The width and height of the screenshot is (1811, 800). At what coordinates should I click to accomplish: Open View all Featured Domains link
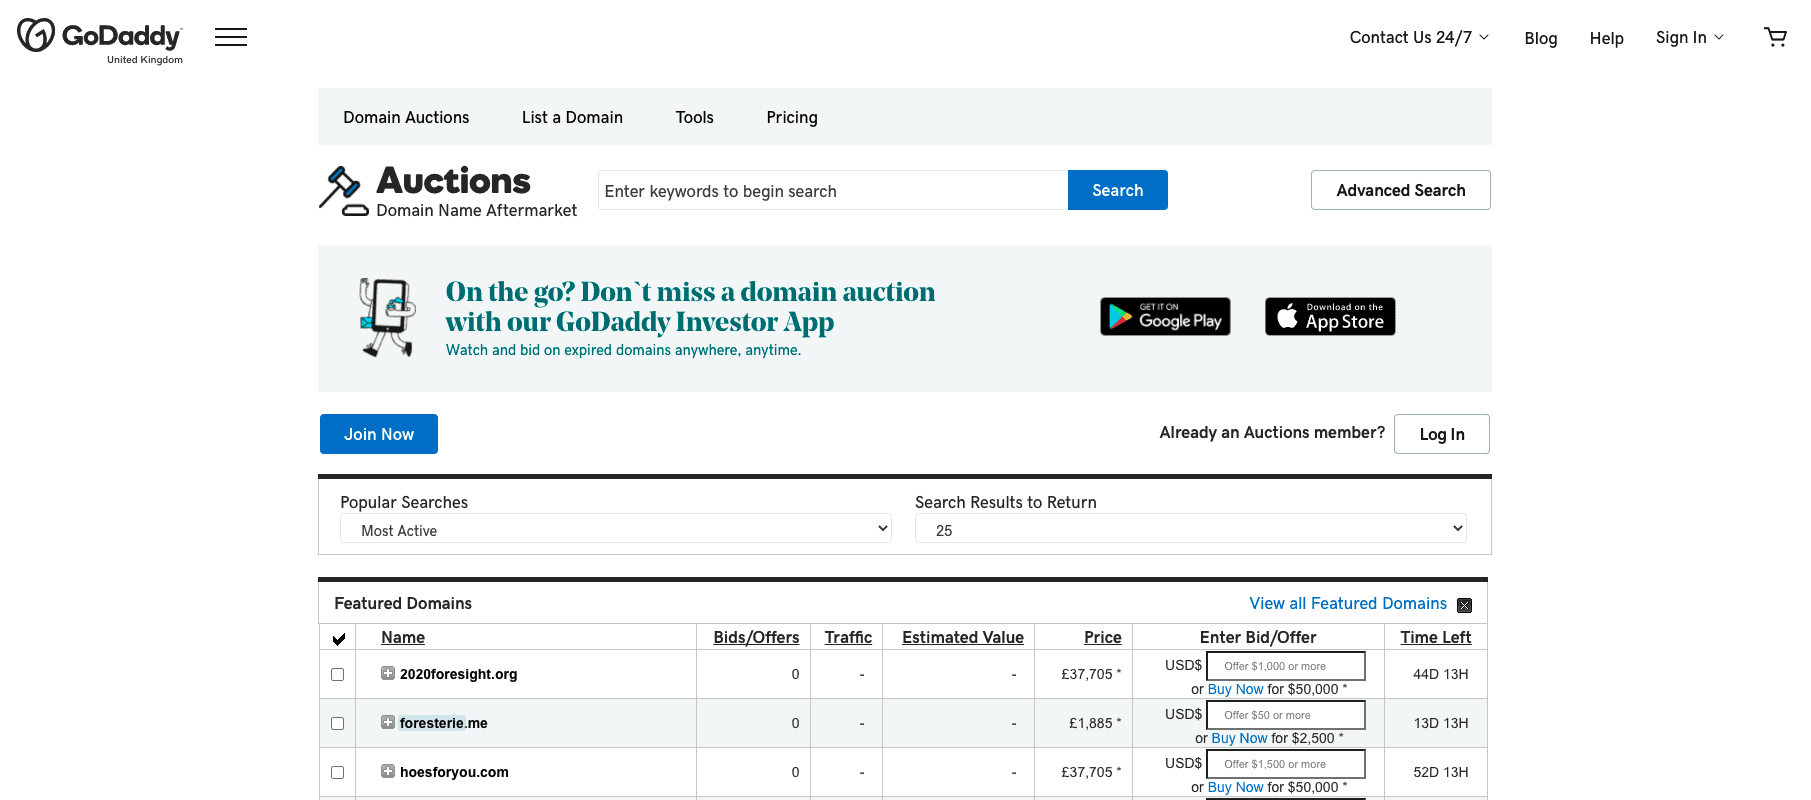pyautogui.click(x=1347, y=603)
